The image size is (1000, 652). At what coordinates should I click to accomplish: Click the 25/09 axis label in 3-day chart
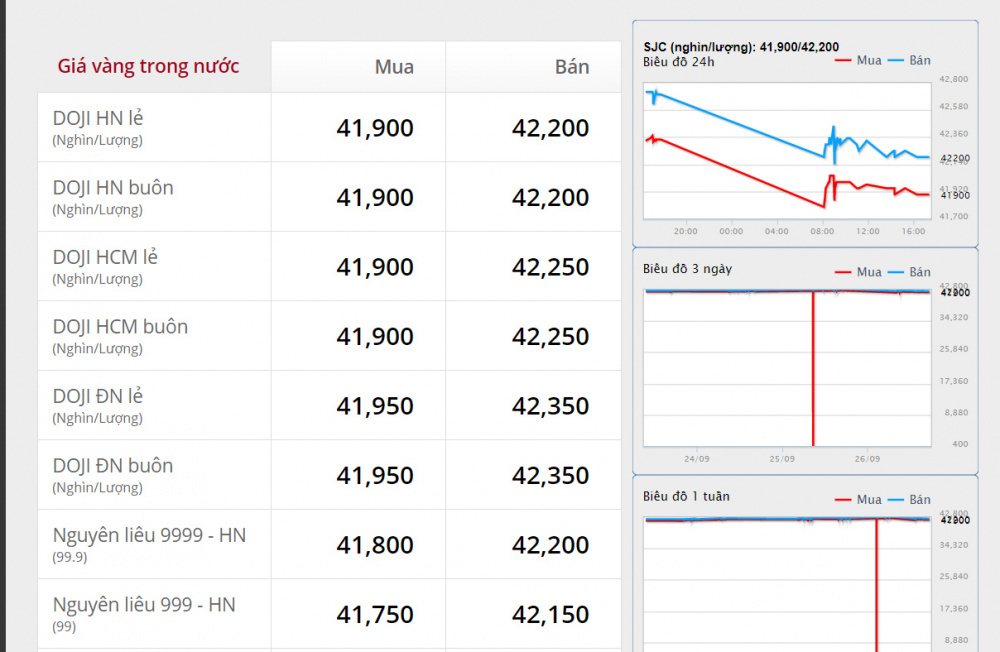click(x=782, y=459)
